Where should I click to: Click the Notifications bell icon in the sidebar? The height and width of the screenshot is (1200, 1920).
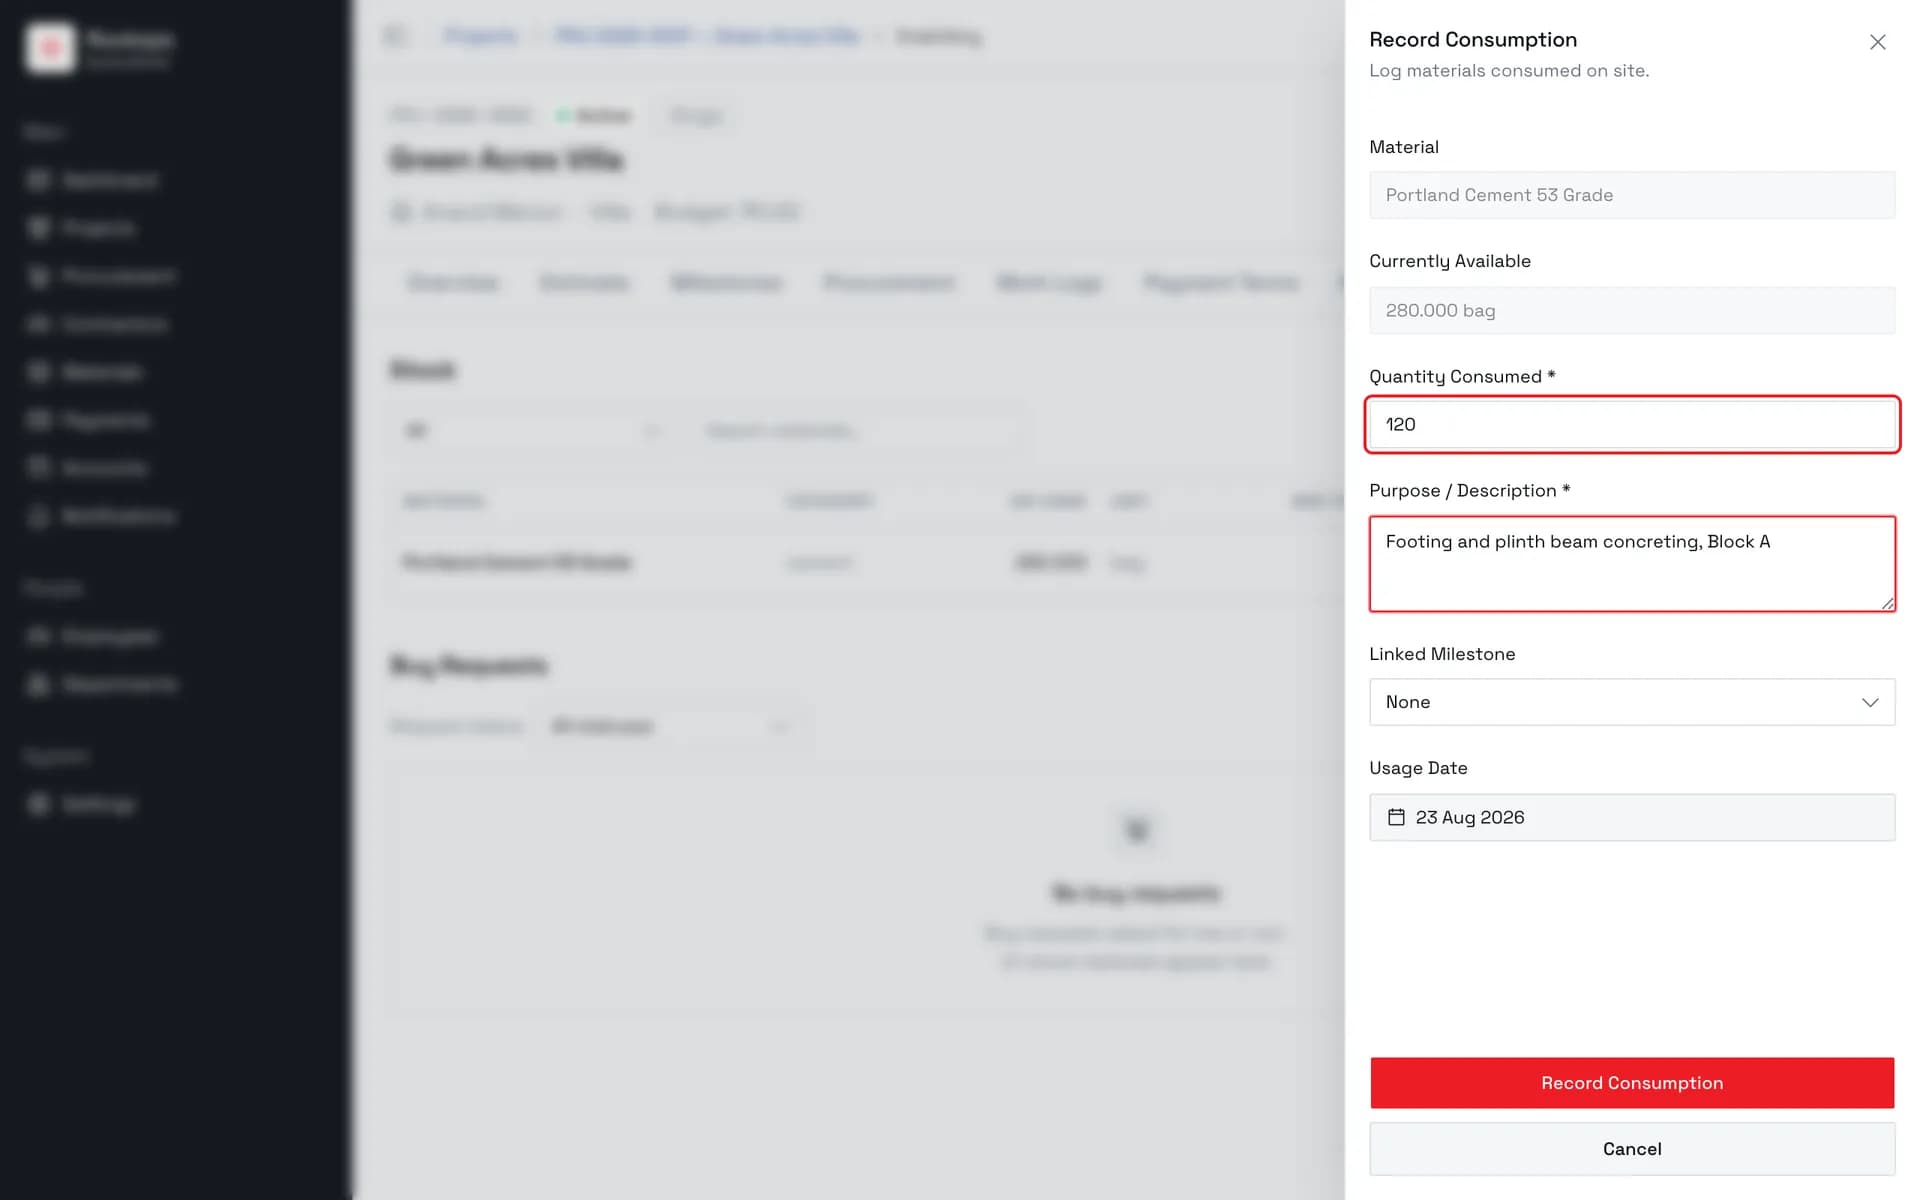[x=38, y=516]
